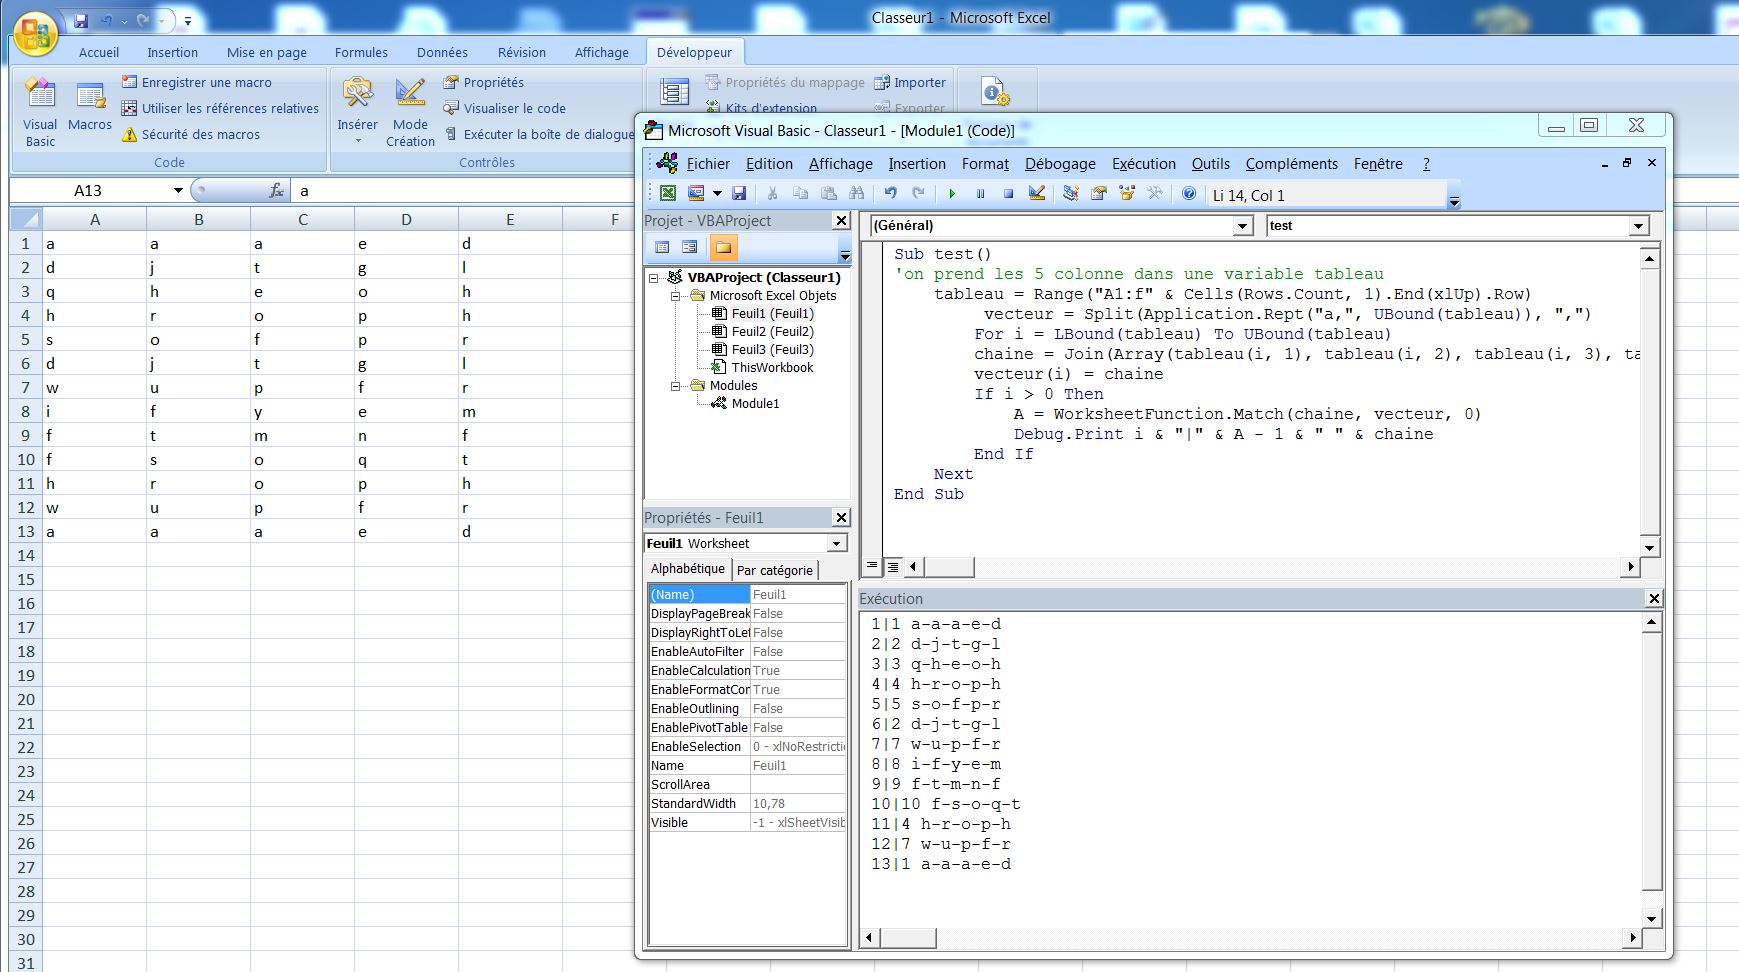Click in the Excel formula bar
The height and width of the screenshot is (972, 1739).
[462, 190]
